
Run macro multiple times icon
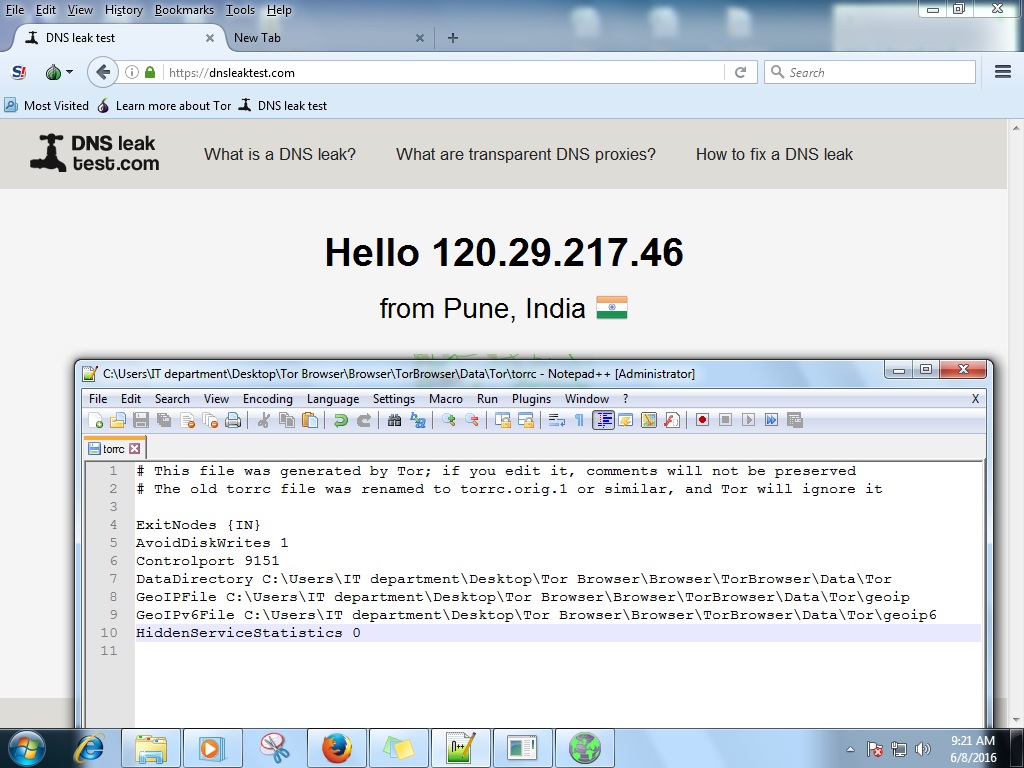point(771,420)
